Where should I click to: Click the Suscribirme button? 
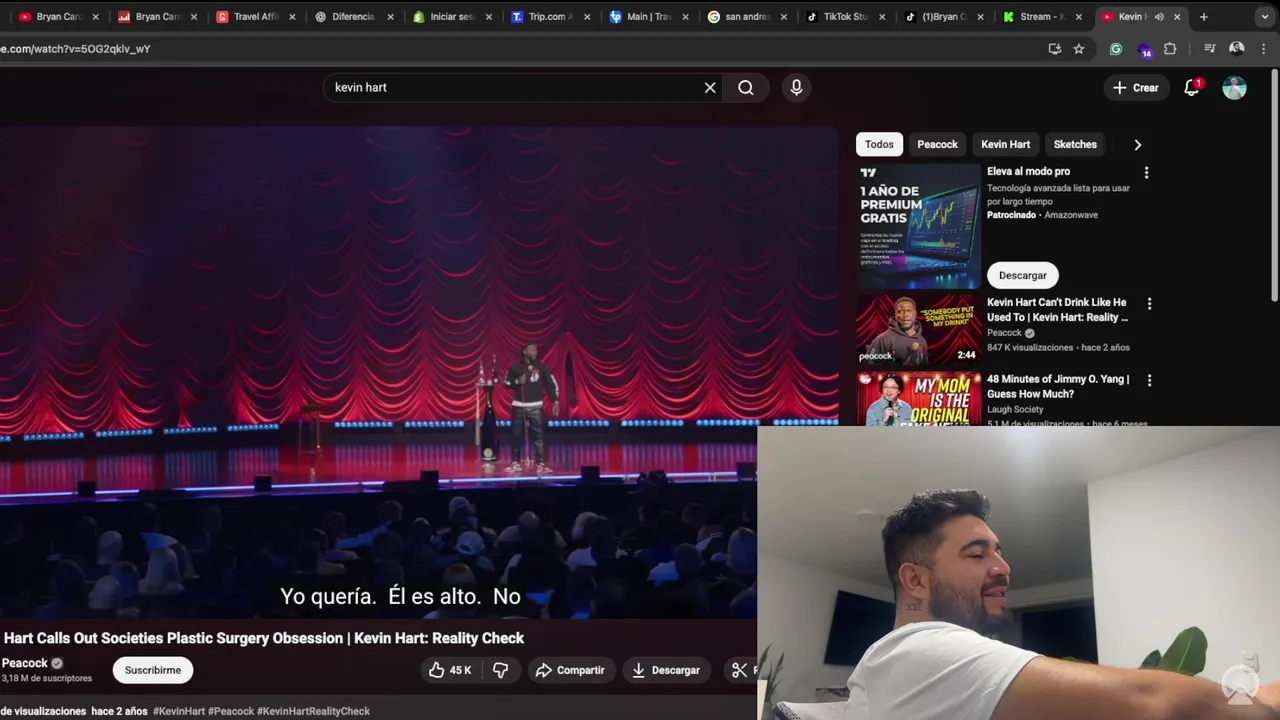[x=153, y=670]
